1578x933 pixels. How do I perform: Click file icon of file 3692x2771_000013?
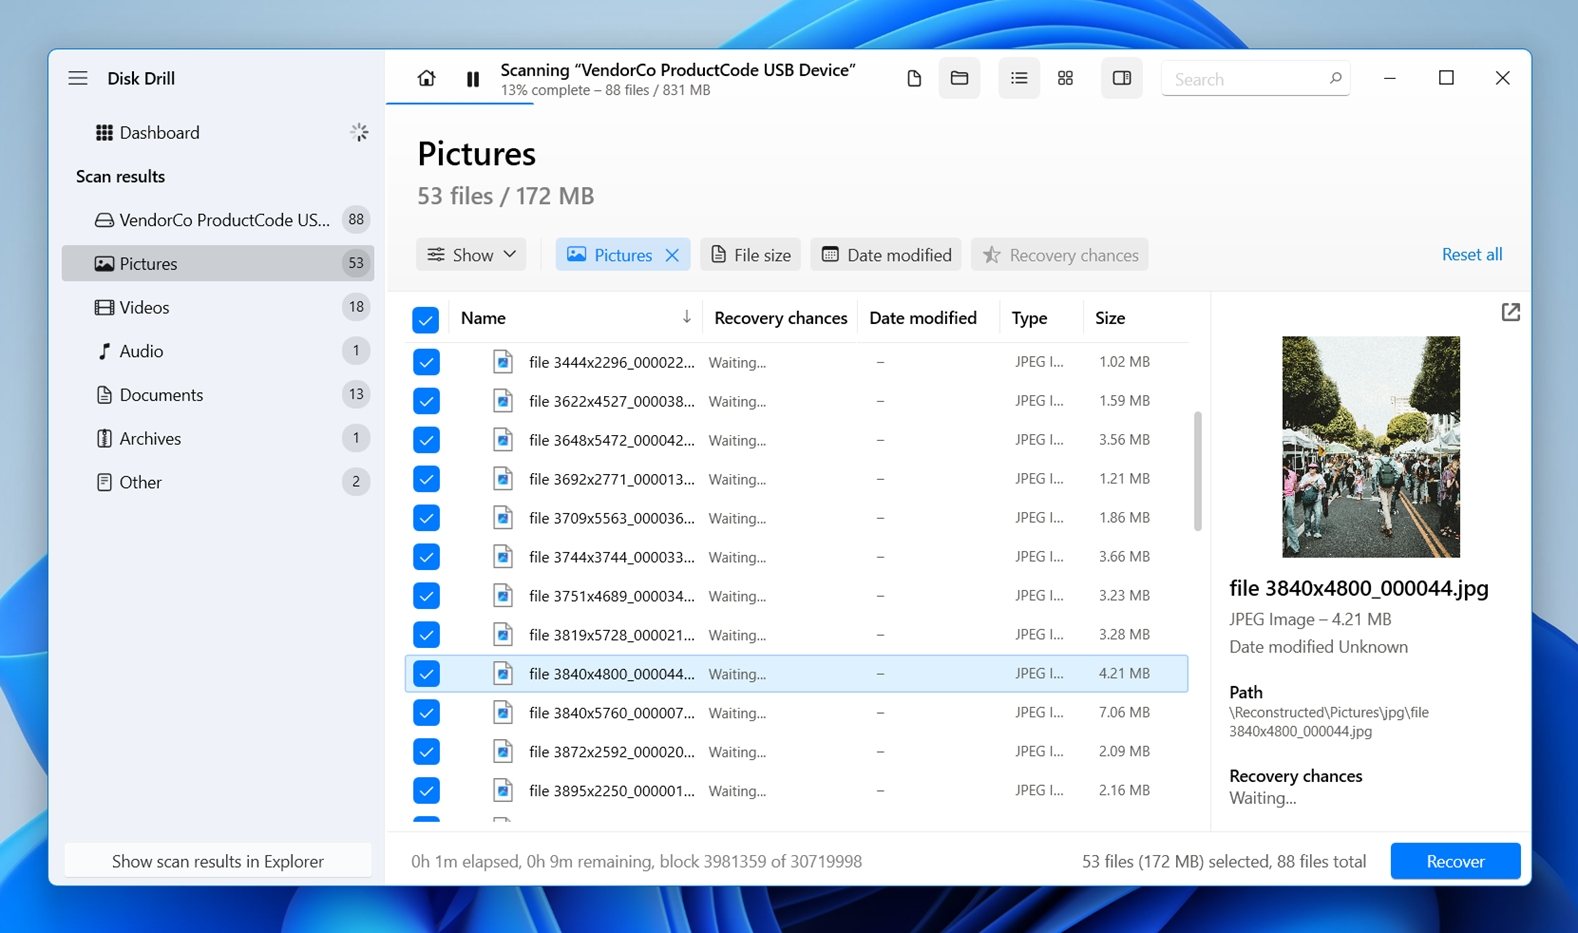(503, 479)
